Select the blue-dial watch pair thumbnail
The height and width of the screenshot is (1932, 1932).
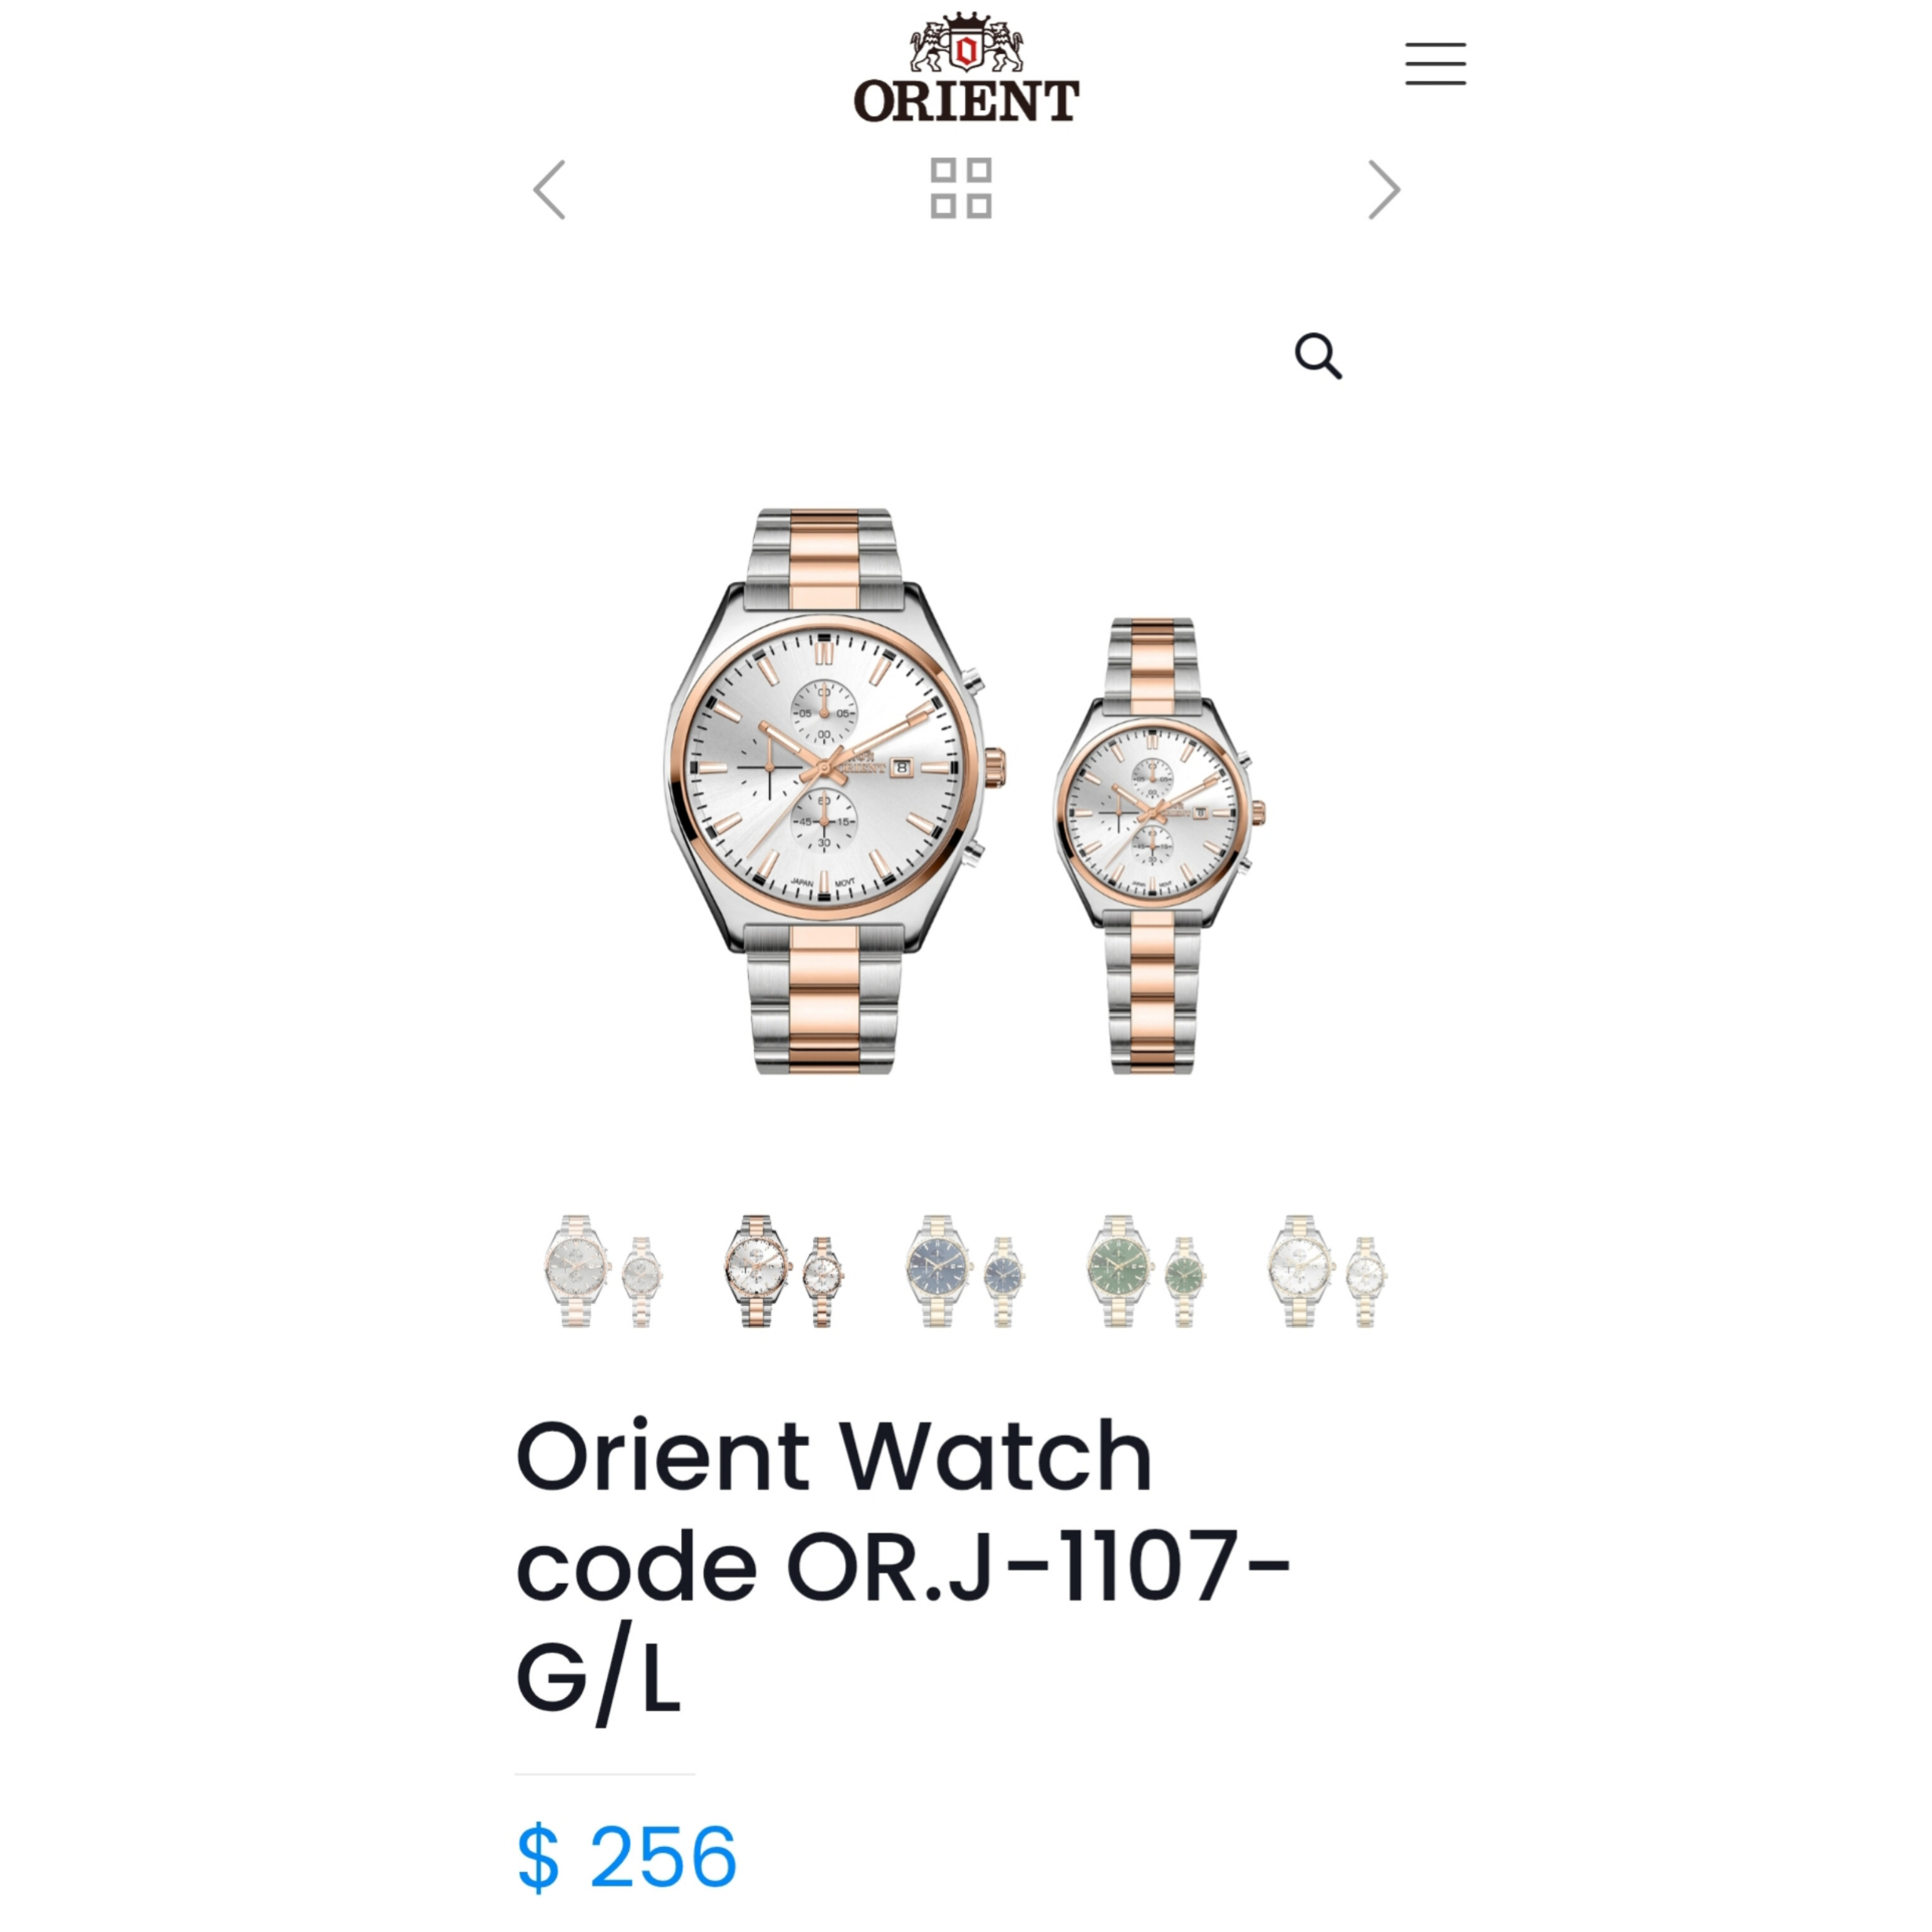tap(965, 1271)
